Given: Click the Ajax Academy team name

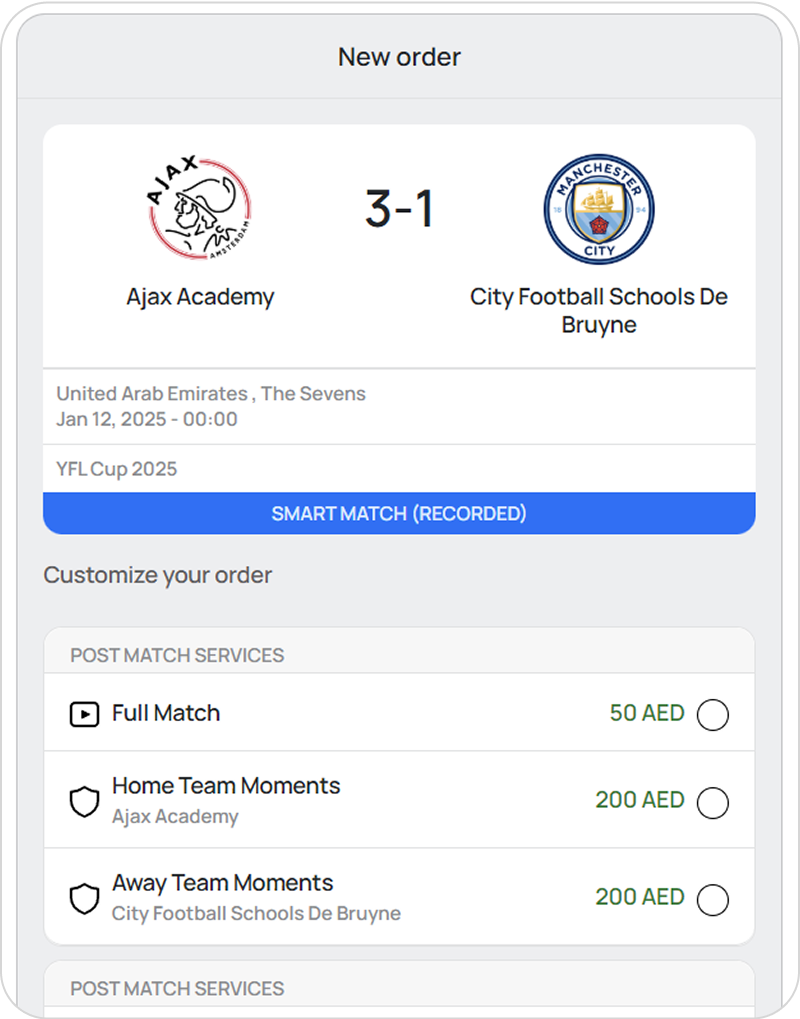Looking at the screenshot, I should [x=200, y=297].
